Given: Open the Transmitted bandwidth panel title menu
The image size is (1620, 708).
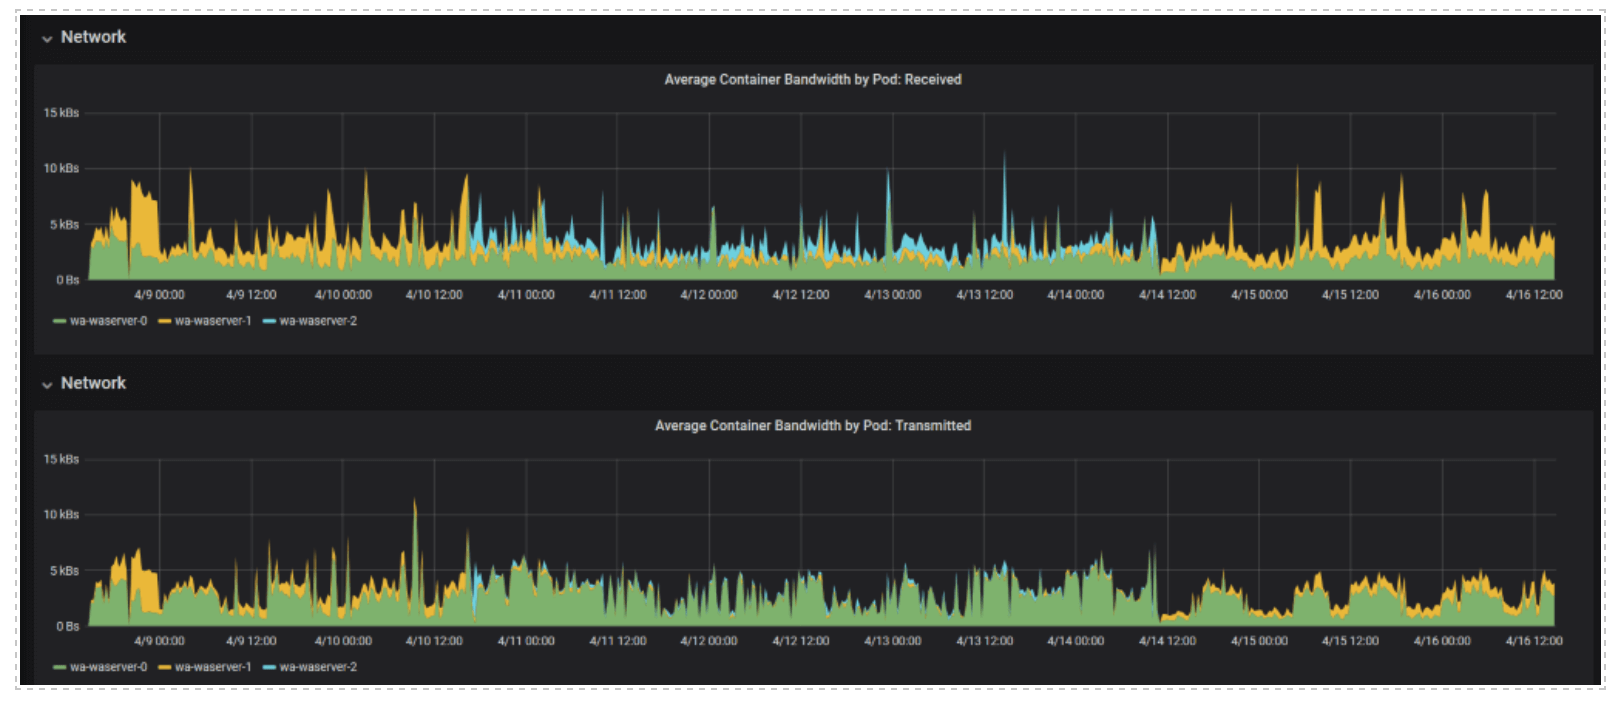Looking at the screenshot, I should point(812,426).
